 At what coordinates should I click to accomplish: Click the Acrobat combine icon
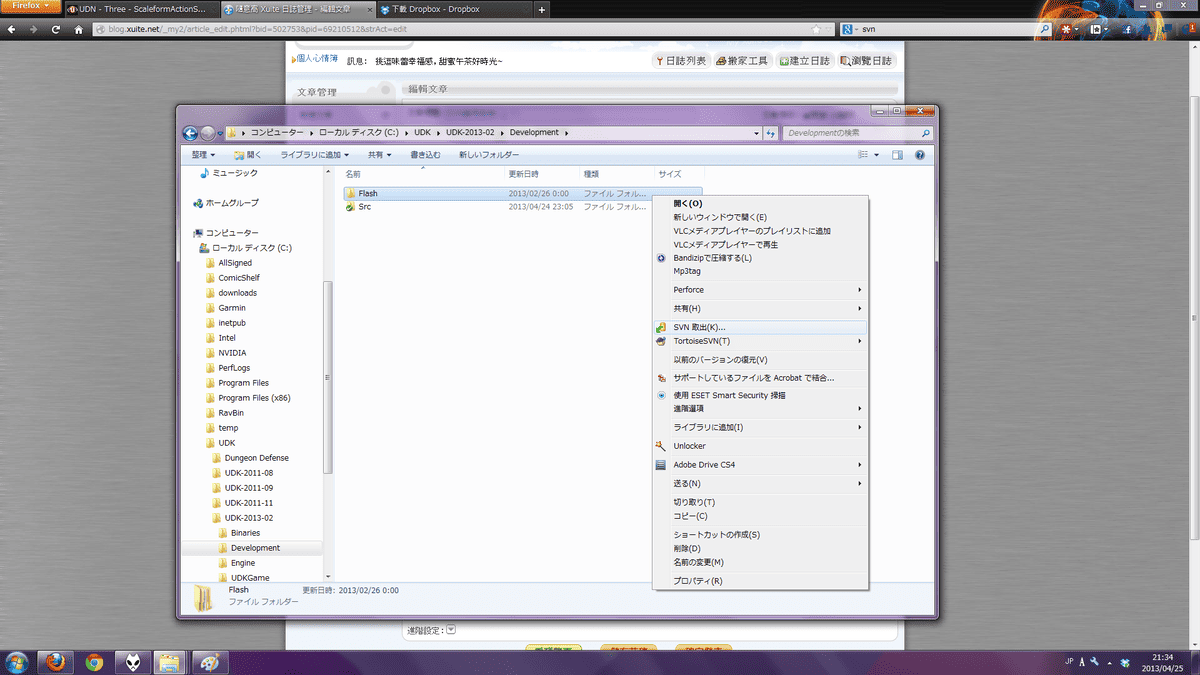pyautogui.click(x=660, y=378)
